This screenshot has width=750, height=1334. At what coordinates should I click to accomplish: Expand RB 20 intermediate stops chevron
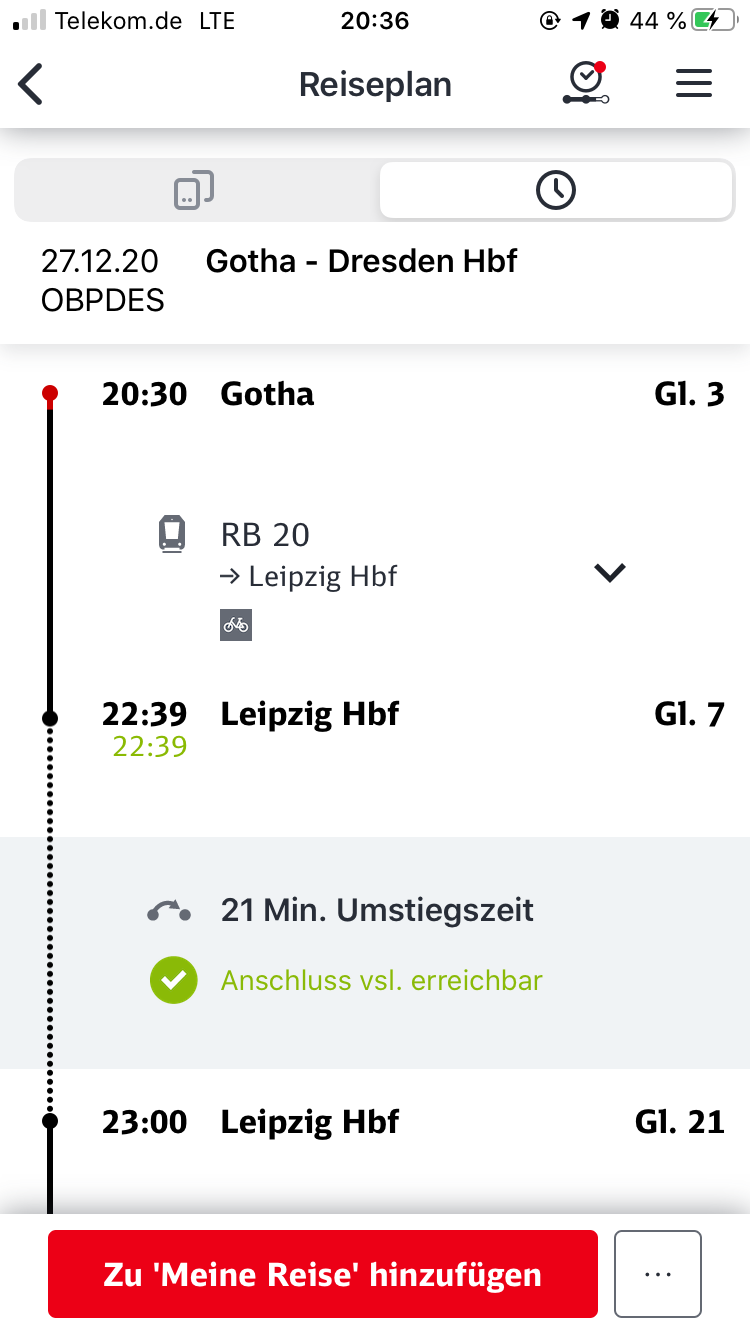609,572
